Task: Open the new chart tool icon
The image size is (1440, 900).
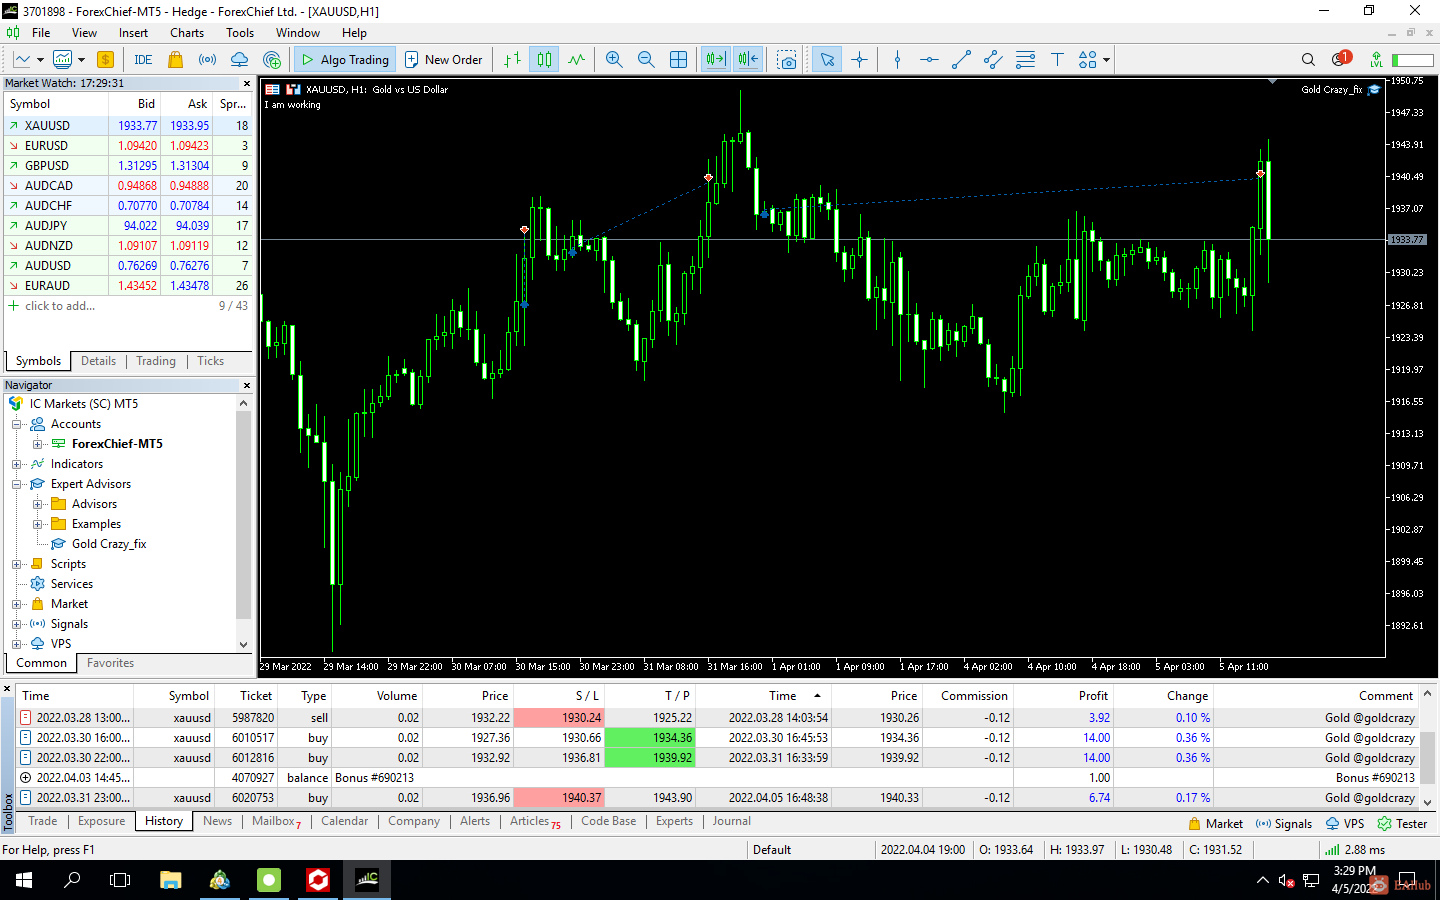Action: pyautogui.click(x=22, y=59)
